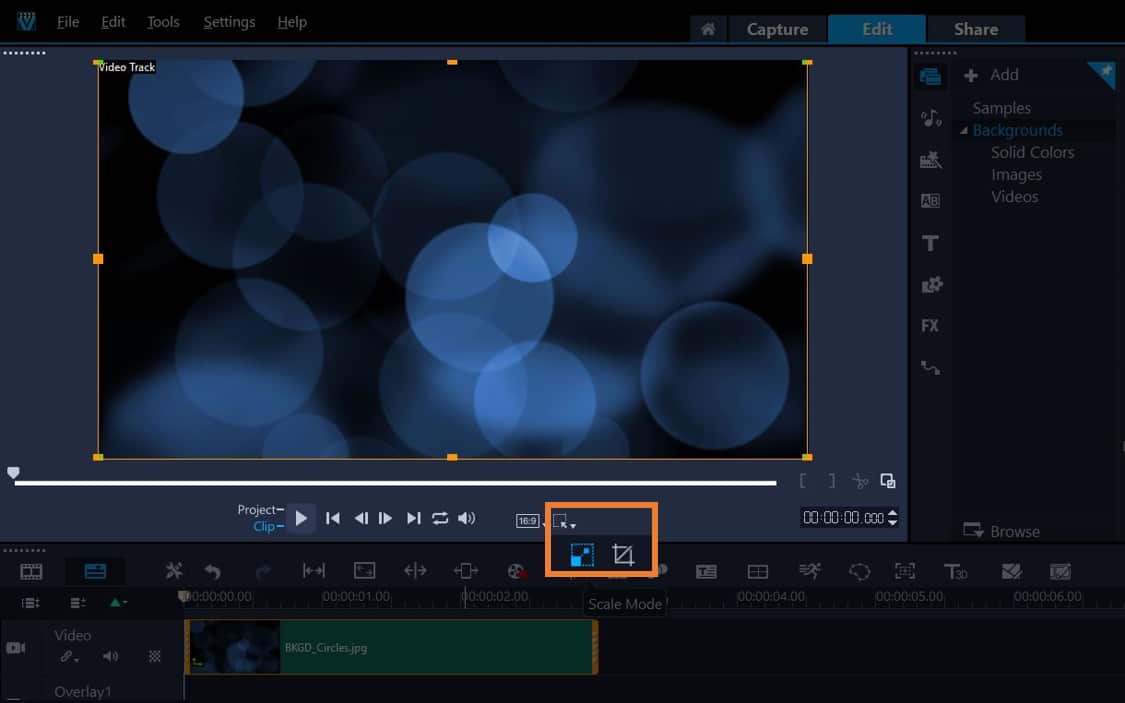Undo the last action
This screenshot has width=1125, height=703.
click(212, 571)
